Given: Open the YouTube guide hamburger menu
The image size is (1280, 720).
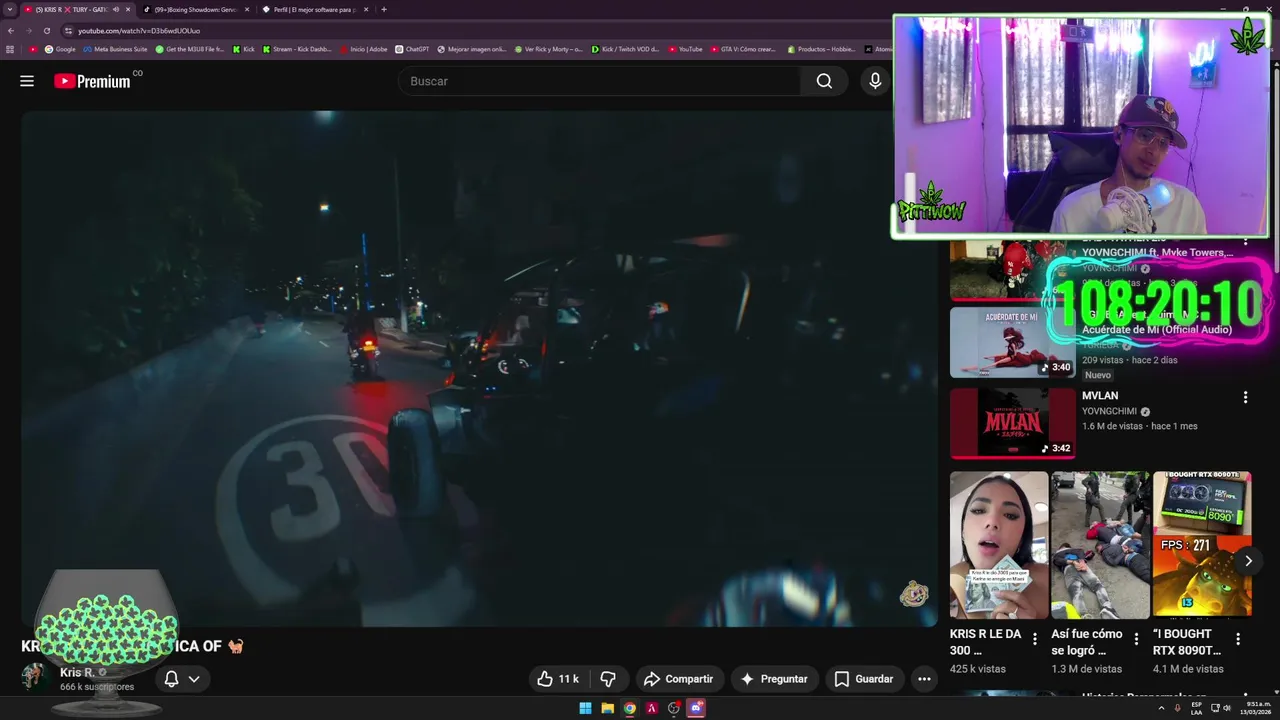Looking at the screenshot, I should tap(27, 81).
